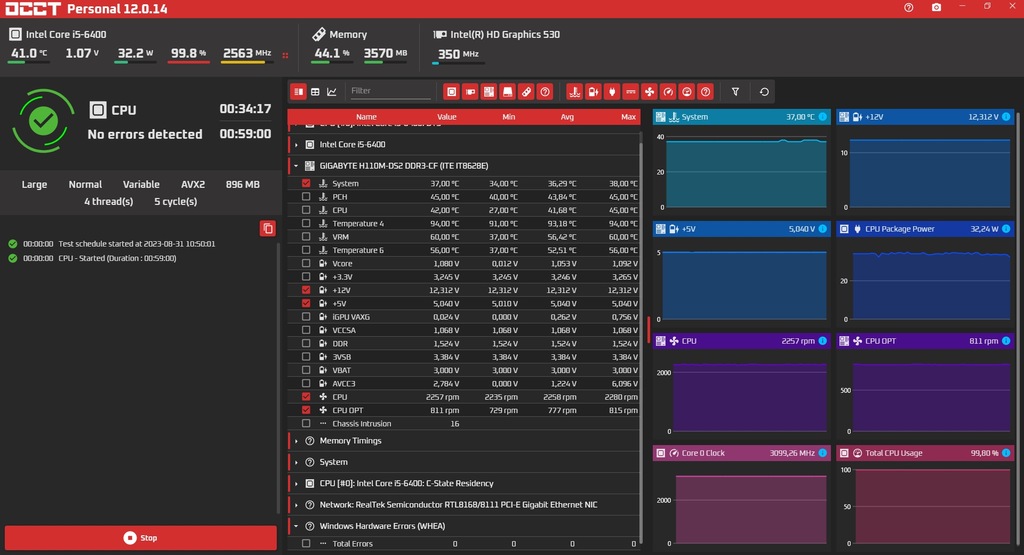Toggle the fan sensors filter icon

[x=649, y=92]
